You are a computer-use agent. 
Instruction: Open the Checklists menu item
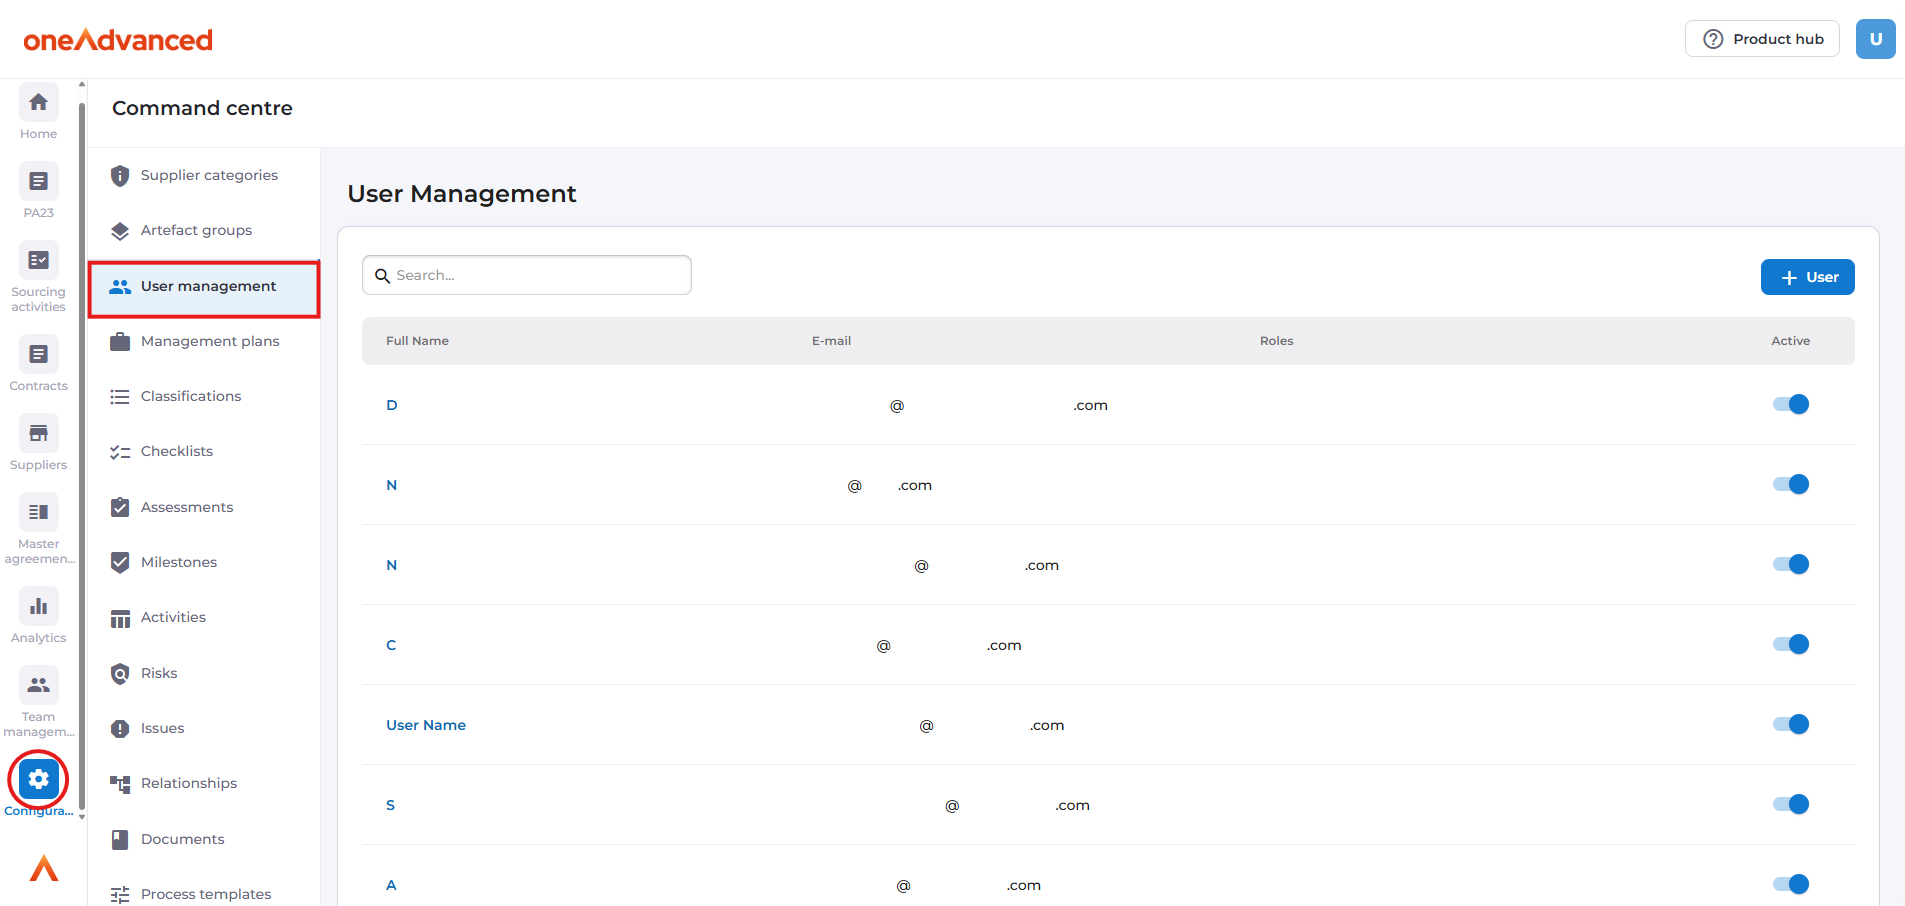point(177,452)
